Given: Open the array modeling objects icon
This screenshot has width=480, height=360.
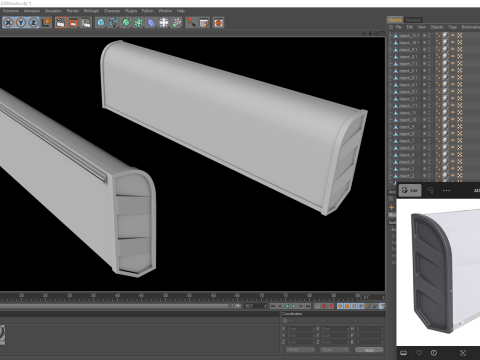Looking at the screenshot, I should coord(139,23).
